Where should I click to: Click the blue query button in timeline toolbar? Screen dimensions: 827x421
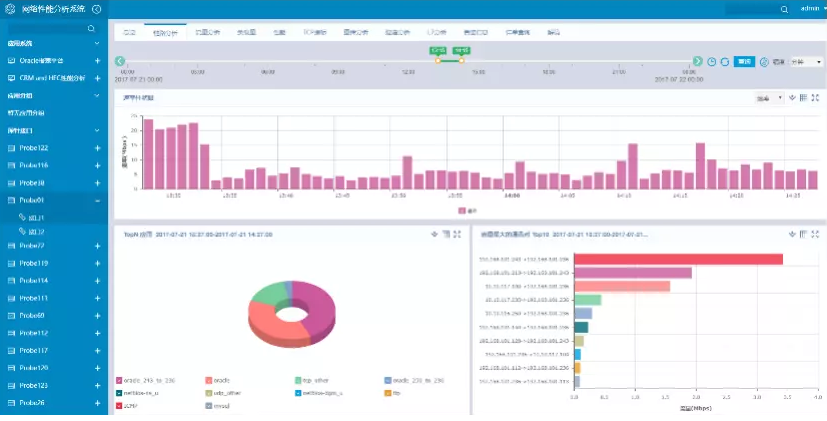(x=745, y=62)
